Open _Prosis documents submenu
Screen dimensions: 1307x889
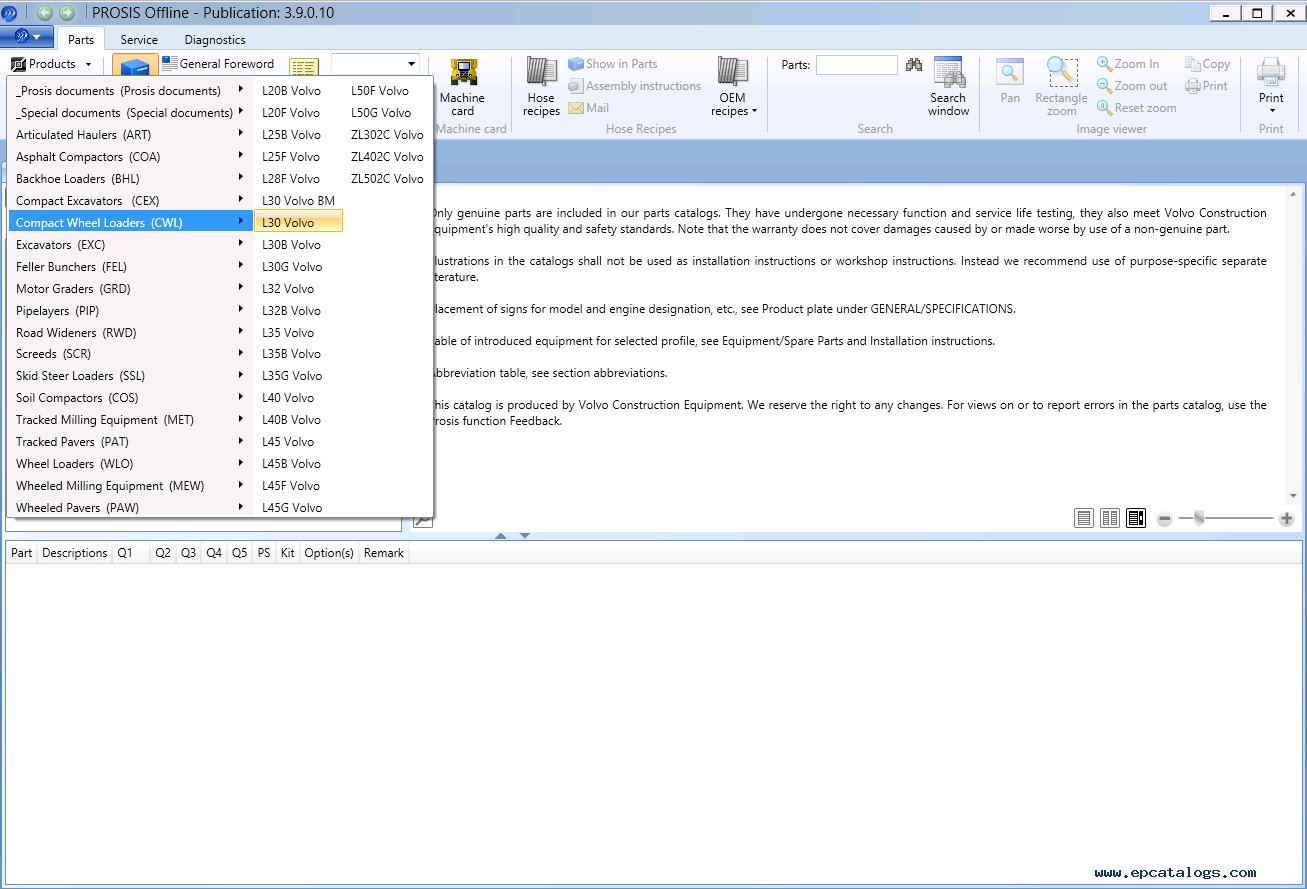130,91
